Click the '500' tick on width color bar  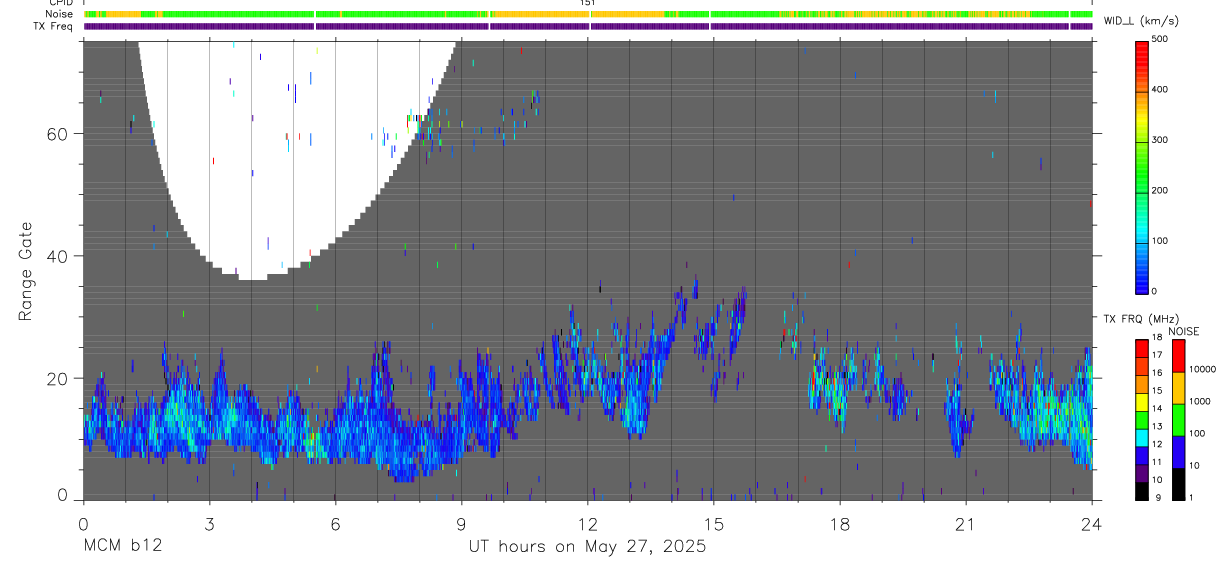pyautogui.click(x=1161, y=40)
